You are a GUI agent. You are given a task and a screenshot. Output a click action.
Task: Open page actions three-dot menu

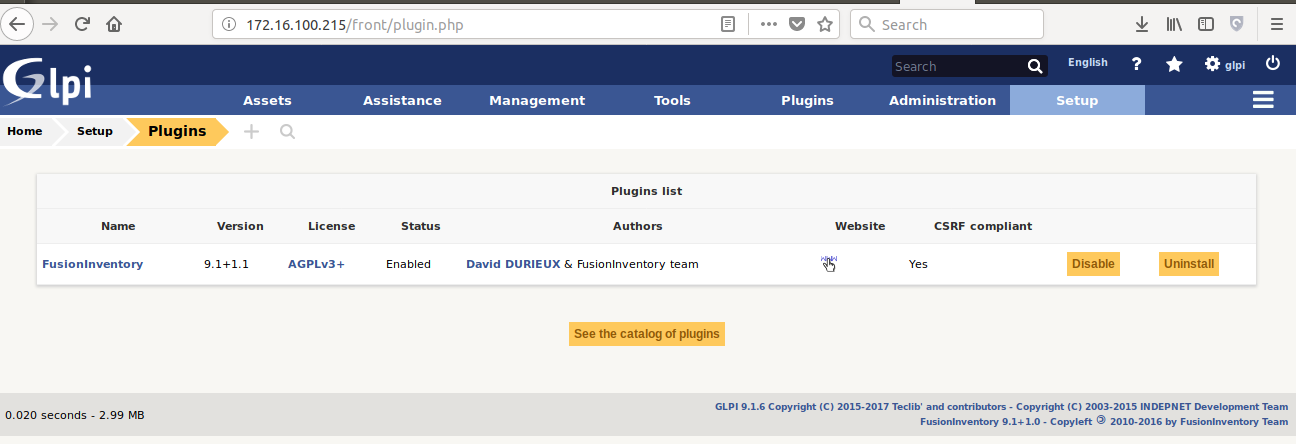(x=769, y=24)
